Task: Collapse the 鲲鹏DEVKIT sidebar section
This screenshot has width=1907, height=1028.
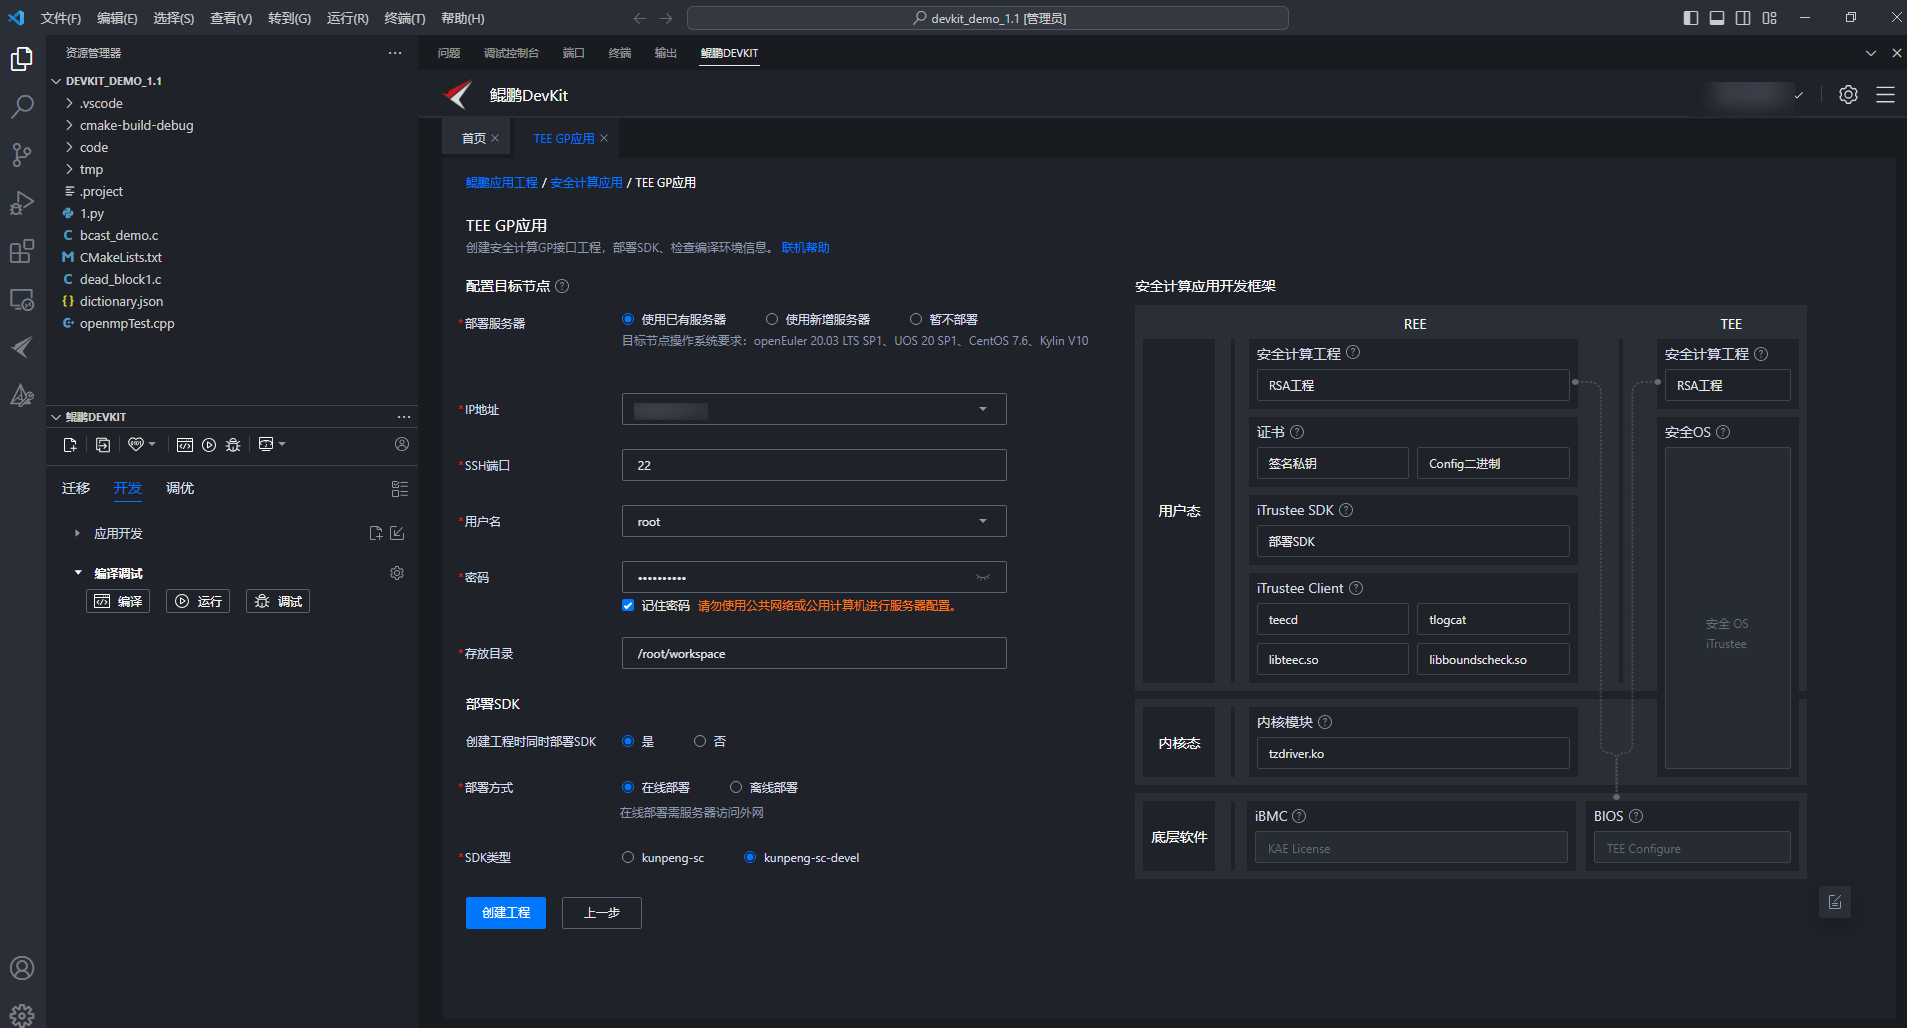Action: coord(96,417)
